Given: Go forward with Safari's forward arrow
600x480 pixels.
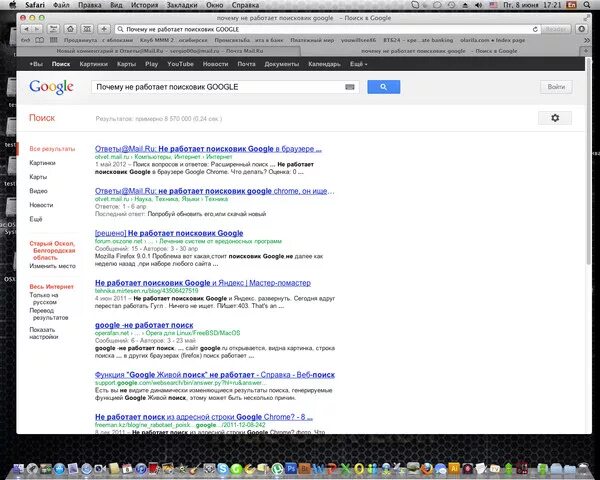Looking at the screenshot, I should coord(37,29).
